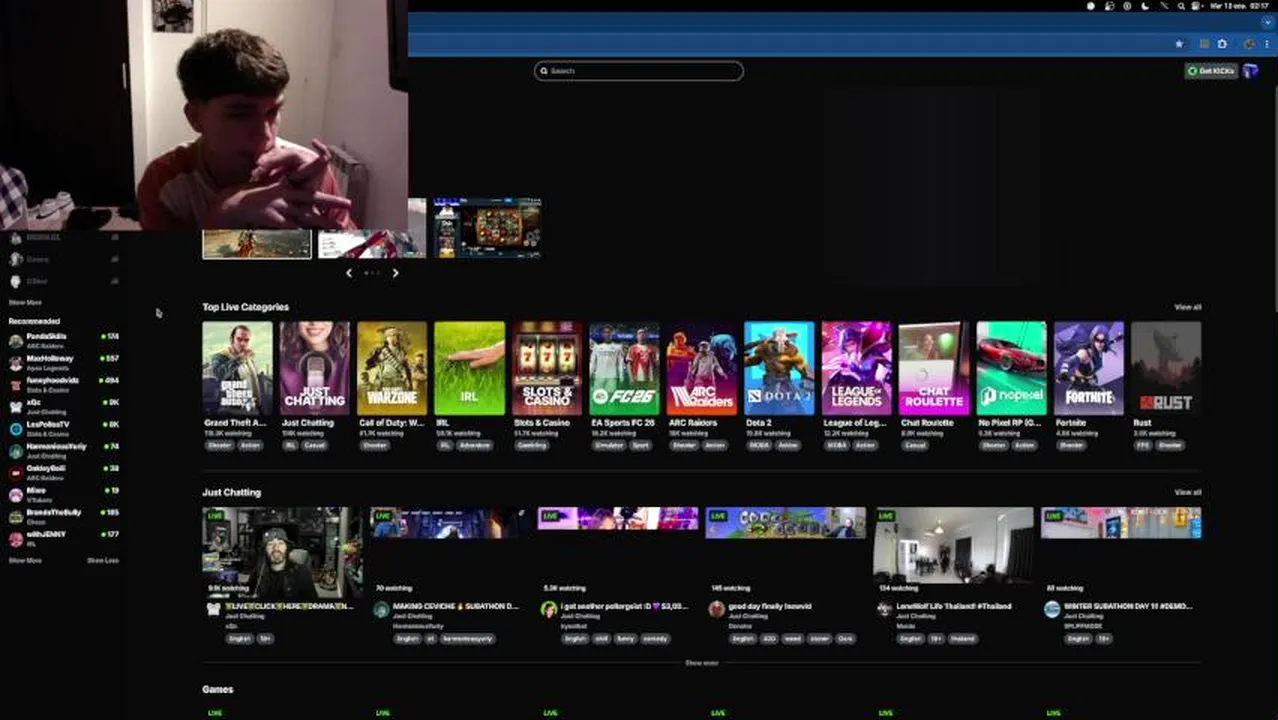Open the No Pixel RP category cover
The width and height of the screenshot is (1278, 720).
pos(1011,368)
